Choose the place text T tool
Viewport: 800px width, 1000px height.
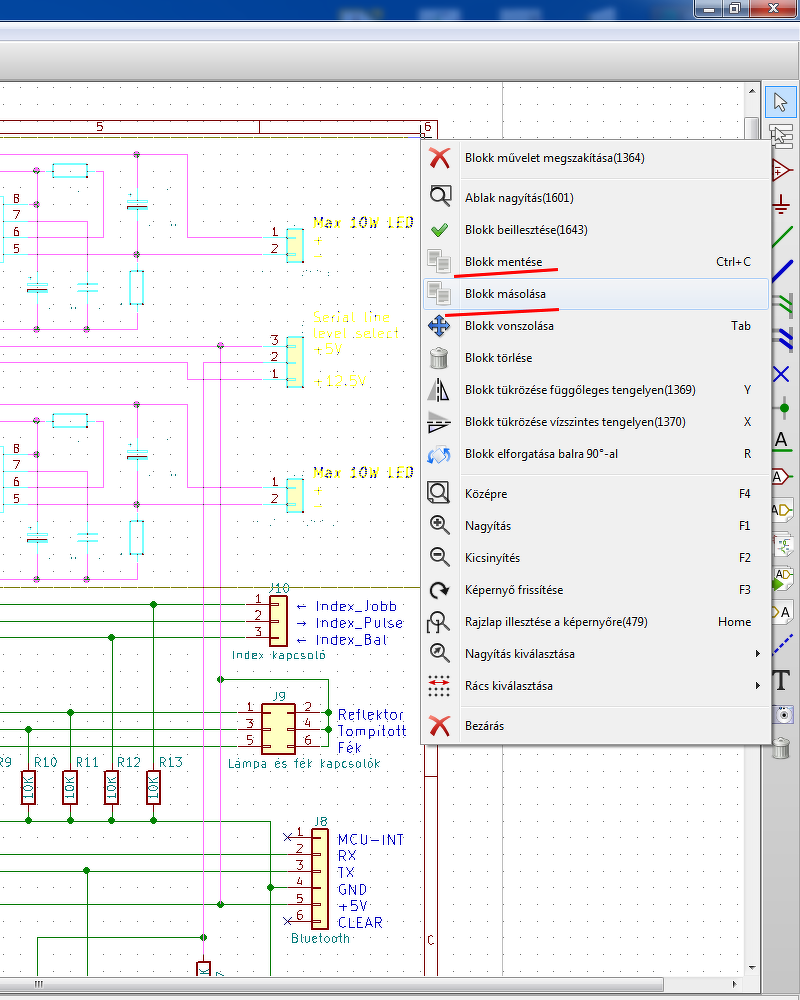pyautogui.click(x=782, y=681)
